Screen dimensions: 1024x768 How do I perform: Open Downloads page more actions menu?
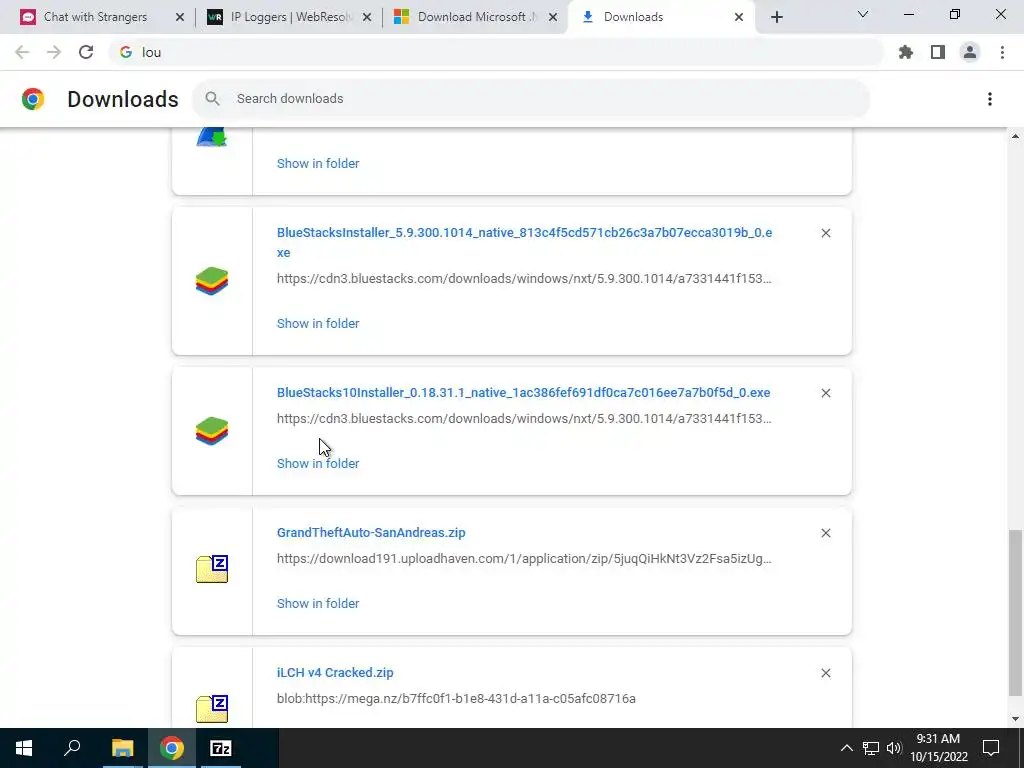[989, 99]
